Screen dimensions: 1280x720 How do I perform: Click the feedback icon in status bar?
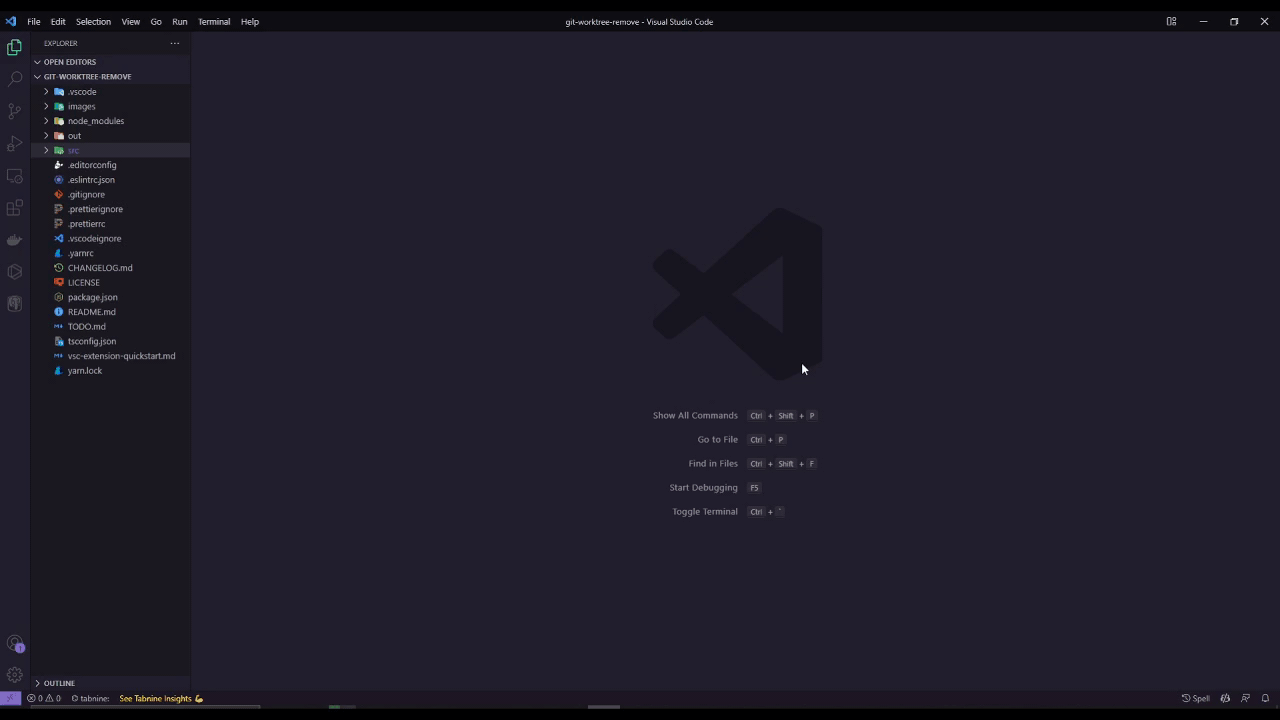(x=1245, y=698)
